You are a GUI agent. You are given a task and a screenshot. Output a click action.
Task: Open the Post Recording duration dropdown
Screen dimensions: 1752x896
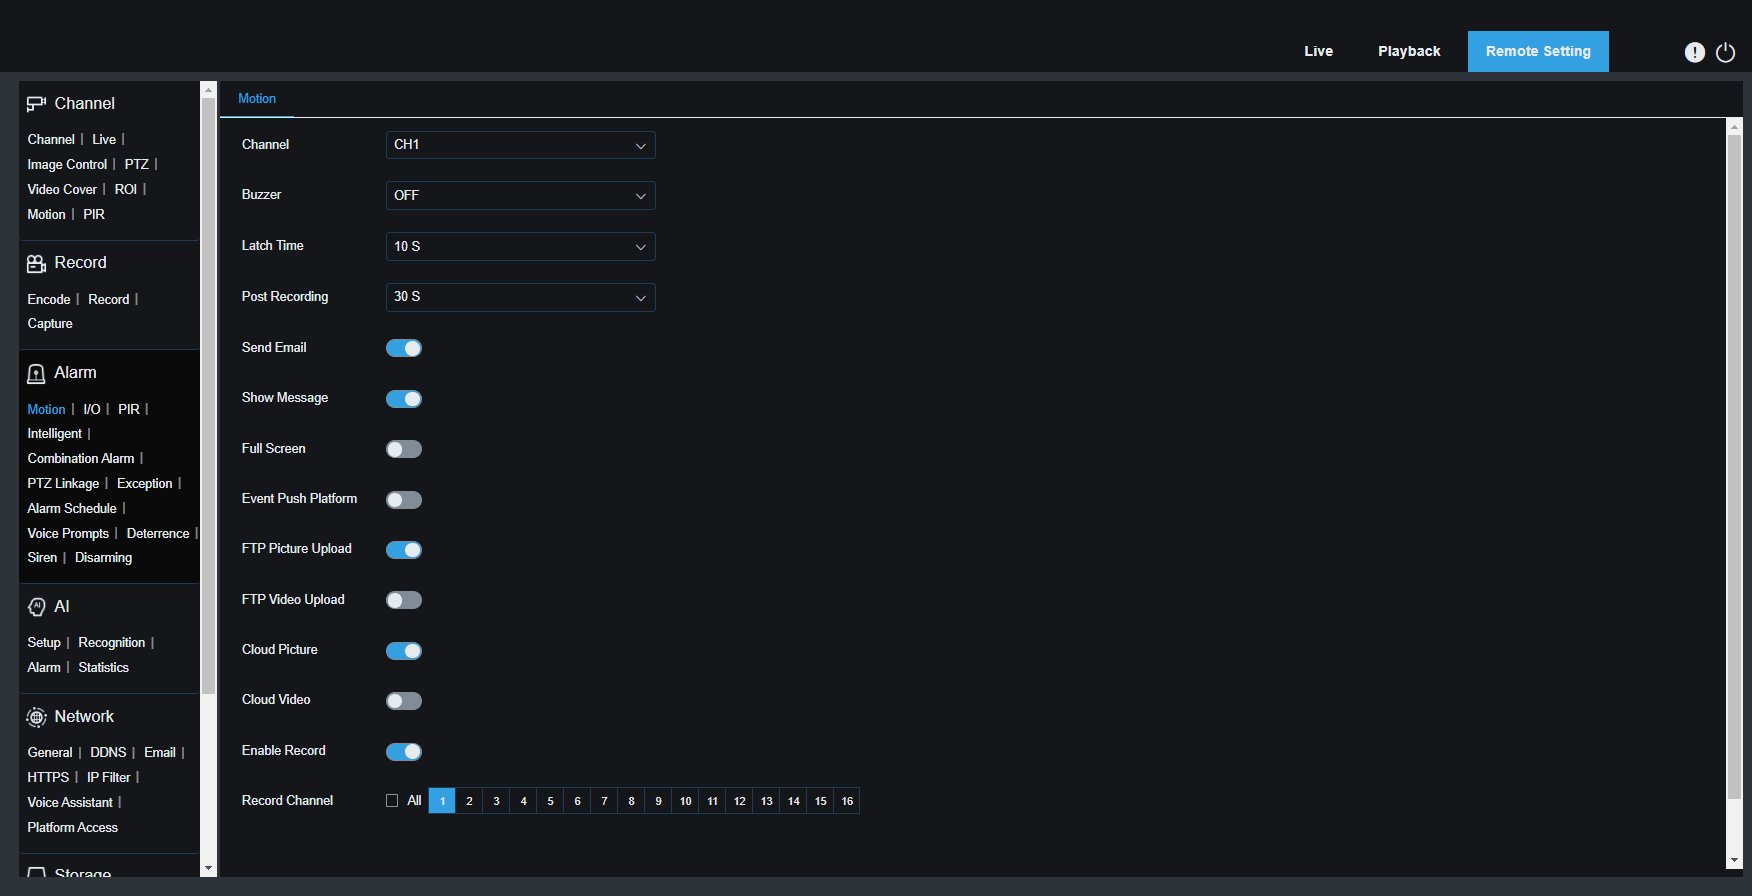(520, 297)
